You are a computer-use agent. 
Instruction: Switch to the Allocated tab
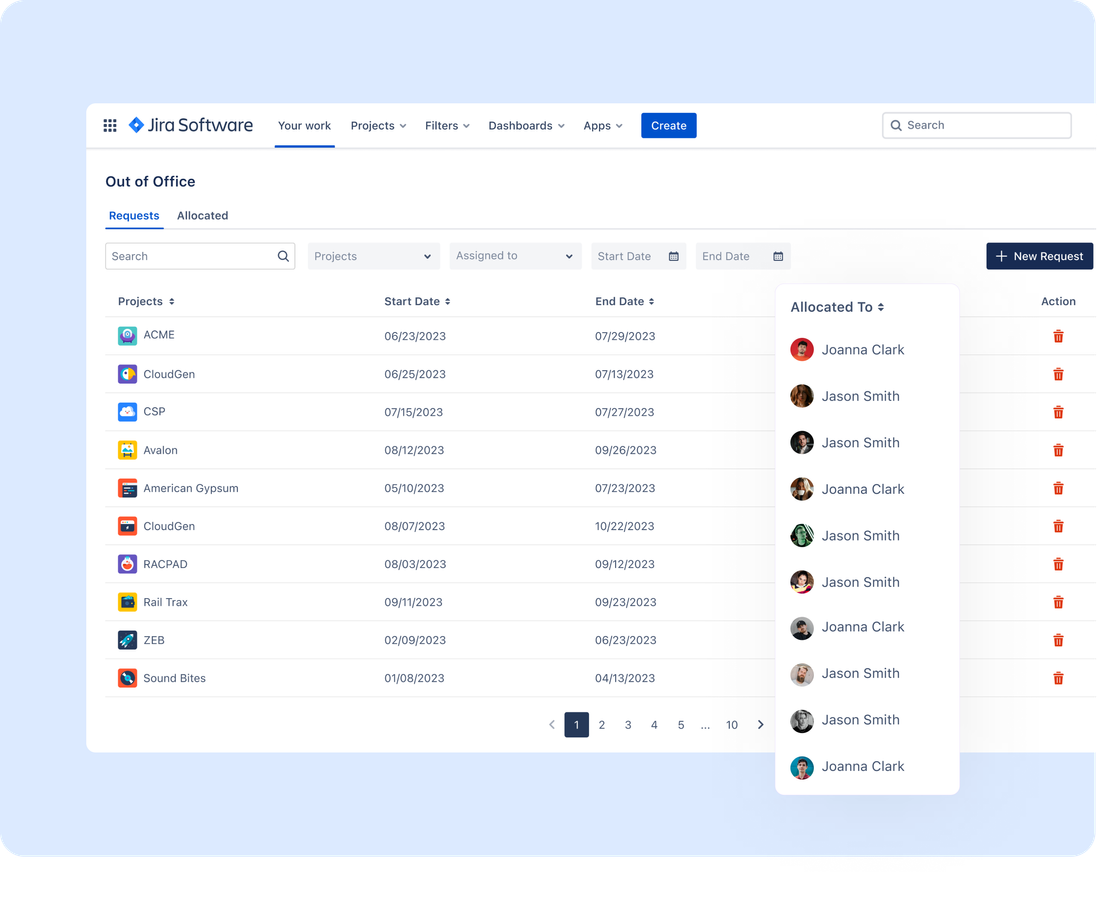tap(202, 216)
